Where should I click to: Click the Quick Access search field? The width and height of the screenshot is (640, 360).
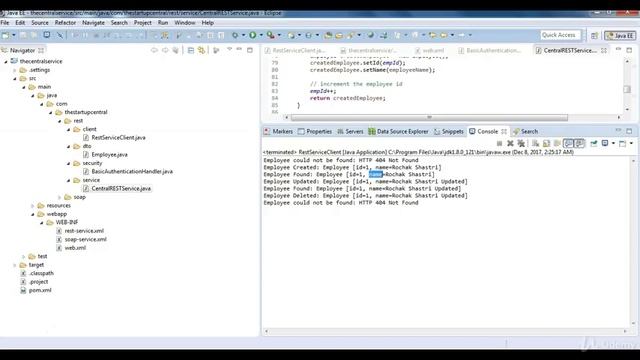pos(560,36)
